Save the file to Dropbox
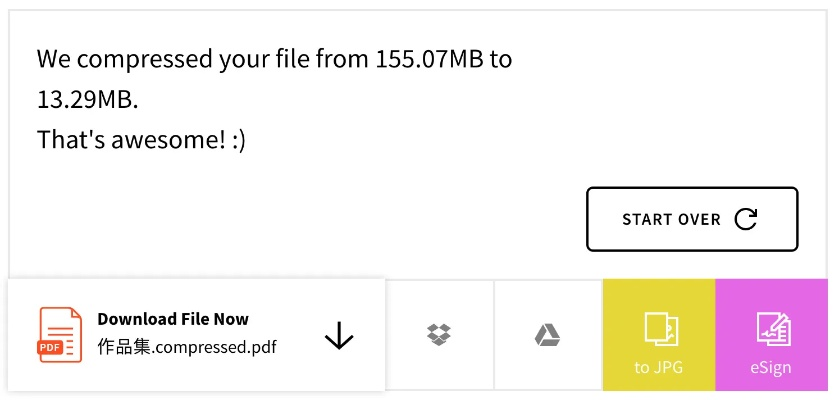Screen dimensions: 839x400 point(439,335)
